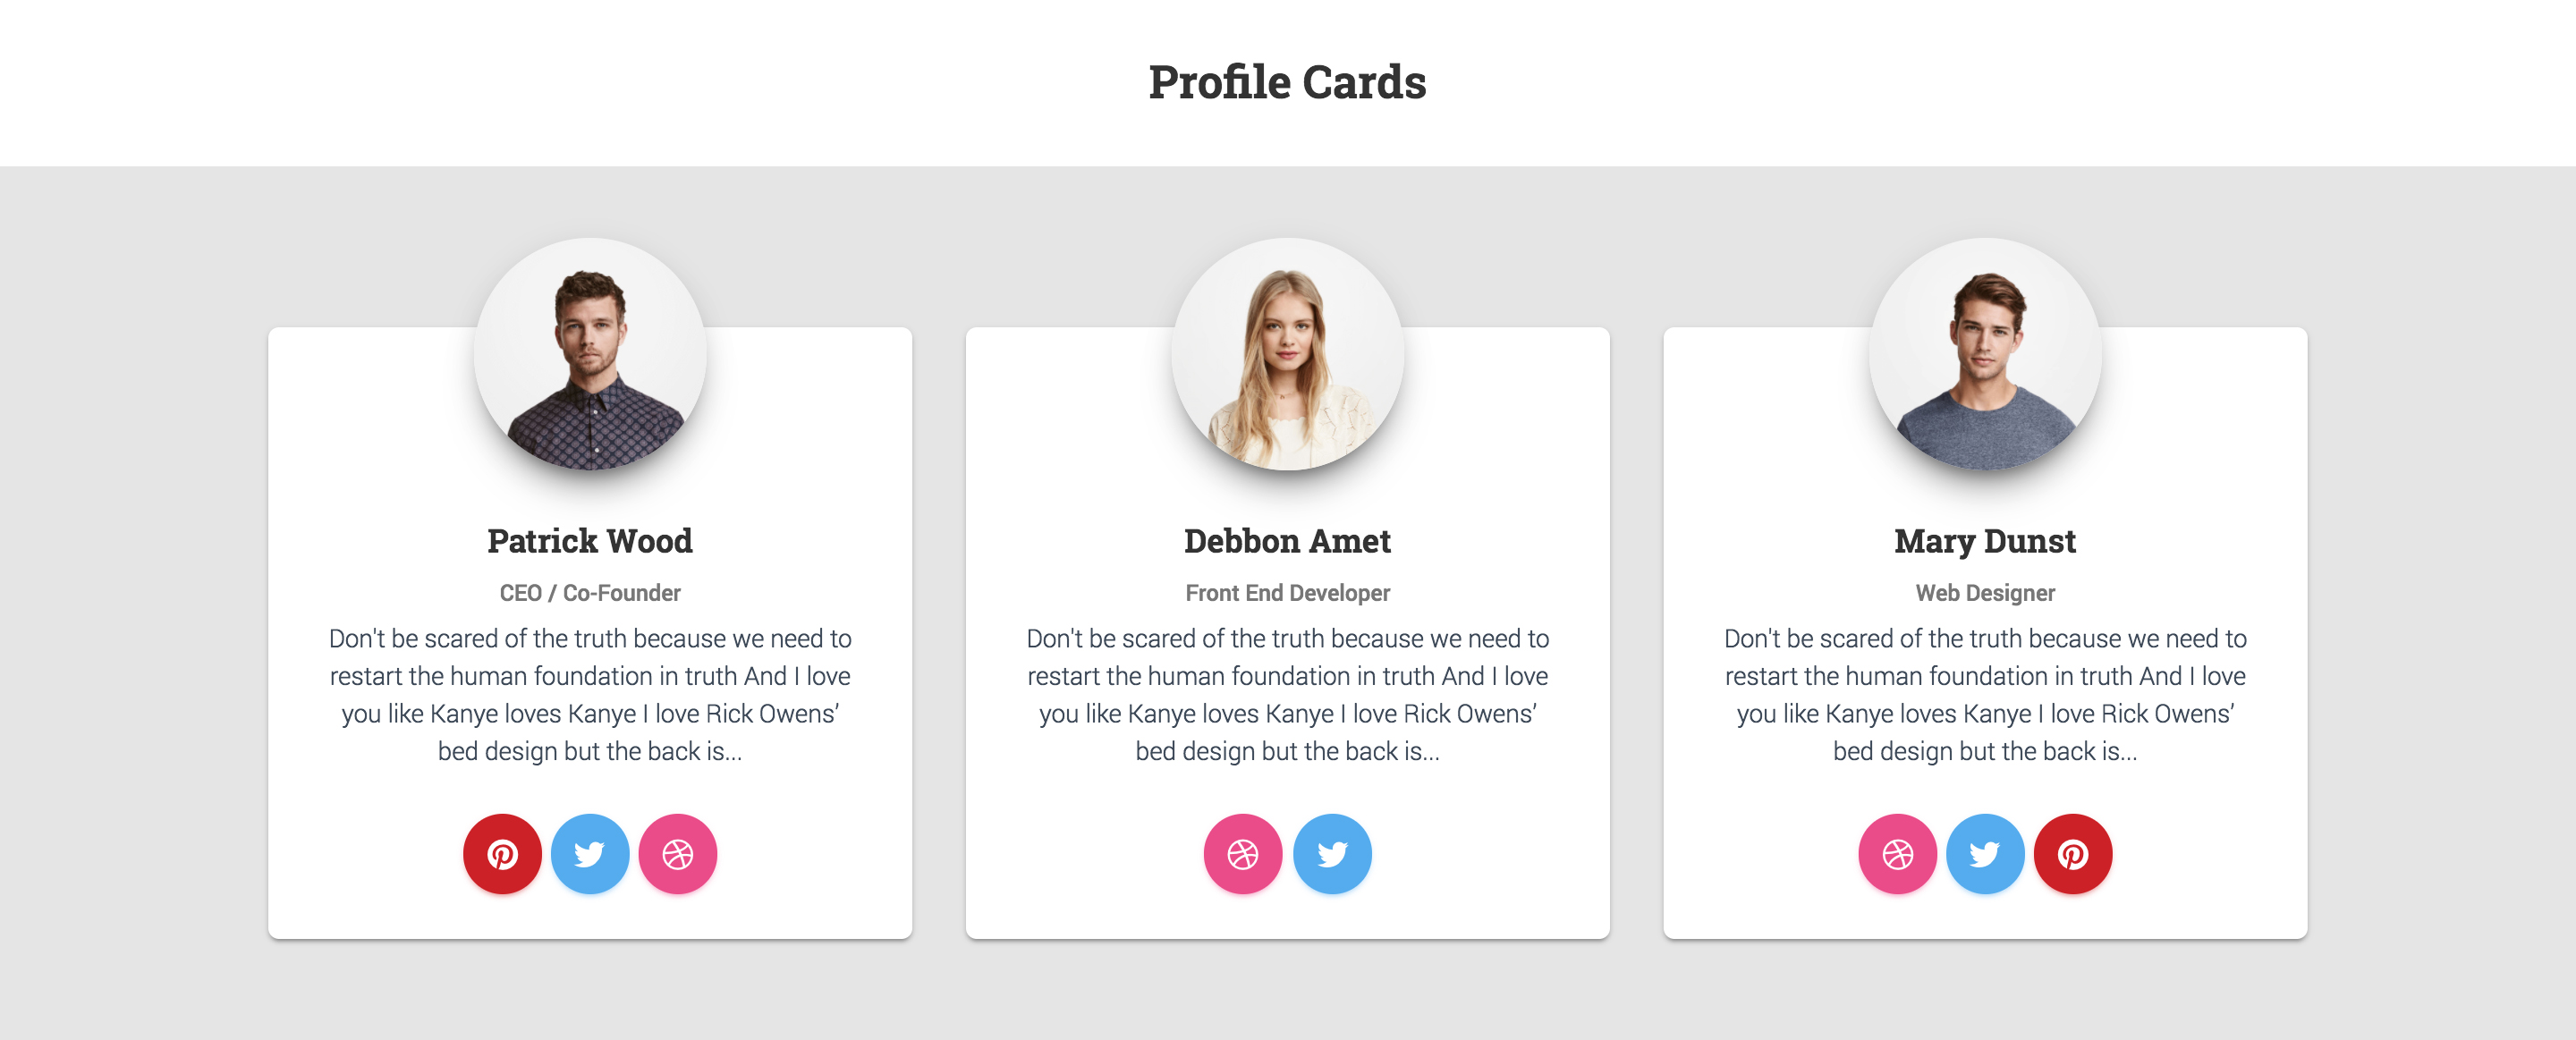Click Patrick Wood's profile photo
Viewport: 2576px width, 1040px height.
click(x=590, y=354)
